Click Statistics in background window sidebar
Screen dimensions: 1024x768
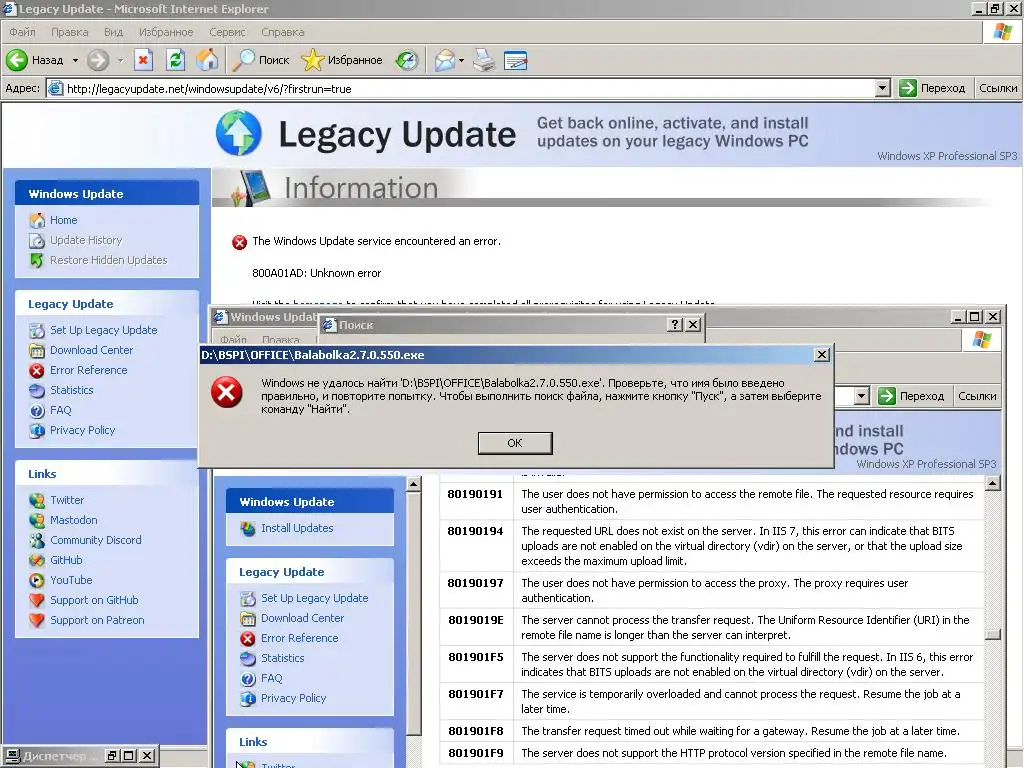pyautogui.click(x=283, y=658)
